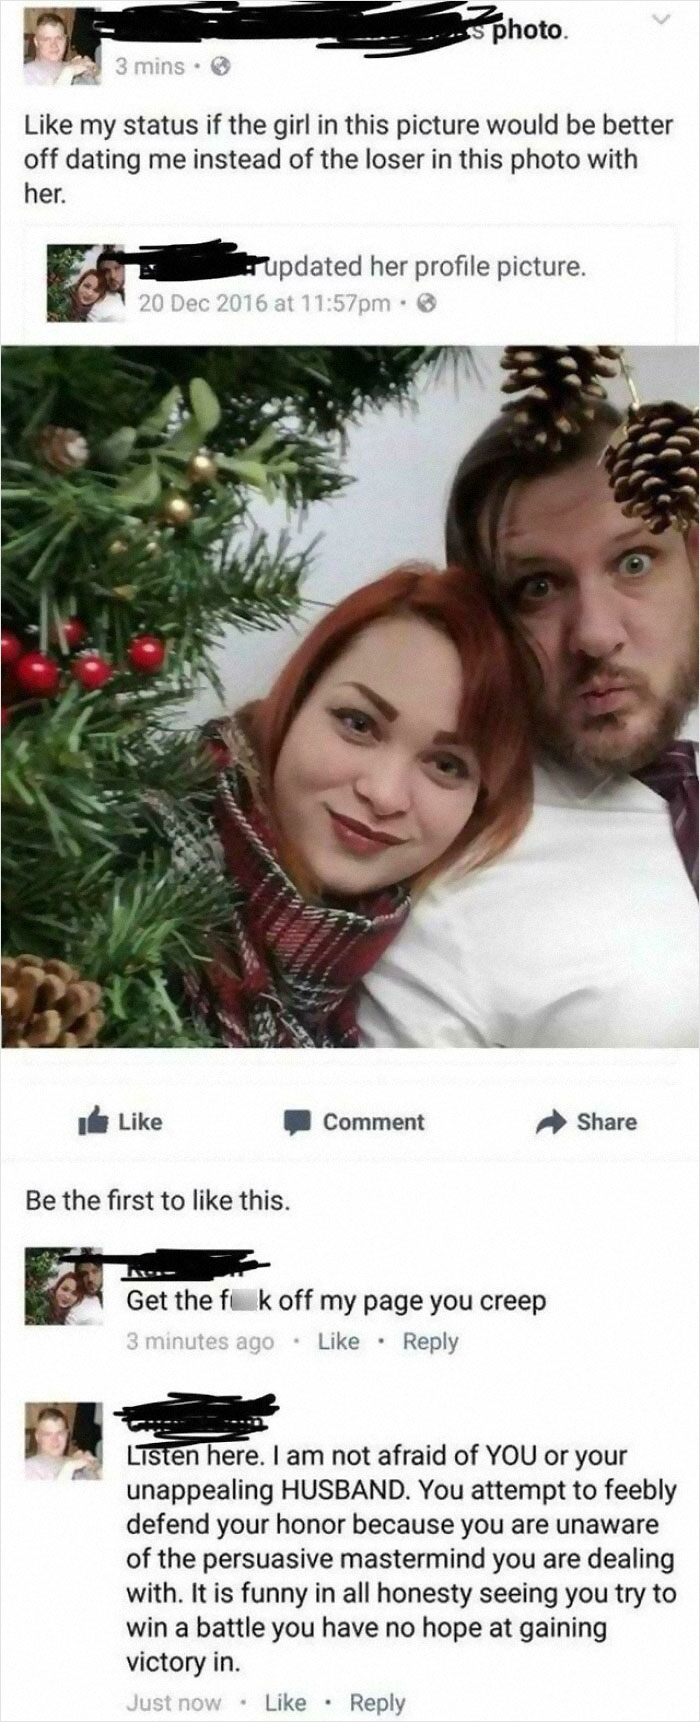The width and height of the screenshot is (700, 1722).
Task: Open the shared post's couple profile thumbnail
Action: point(86,283)
